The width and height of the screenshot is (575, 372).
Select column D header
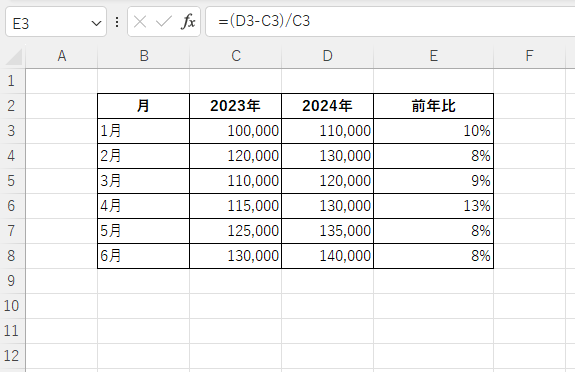(327, 56)
